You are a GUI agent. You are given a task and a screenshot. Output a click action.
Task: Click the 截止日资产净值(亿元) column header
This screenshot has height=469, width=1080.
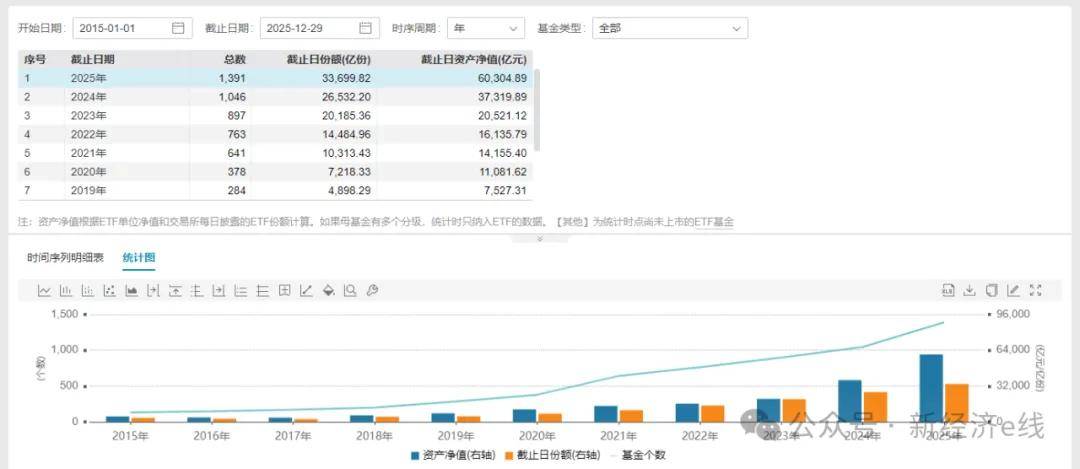[x=473, y=60]
